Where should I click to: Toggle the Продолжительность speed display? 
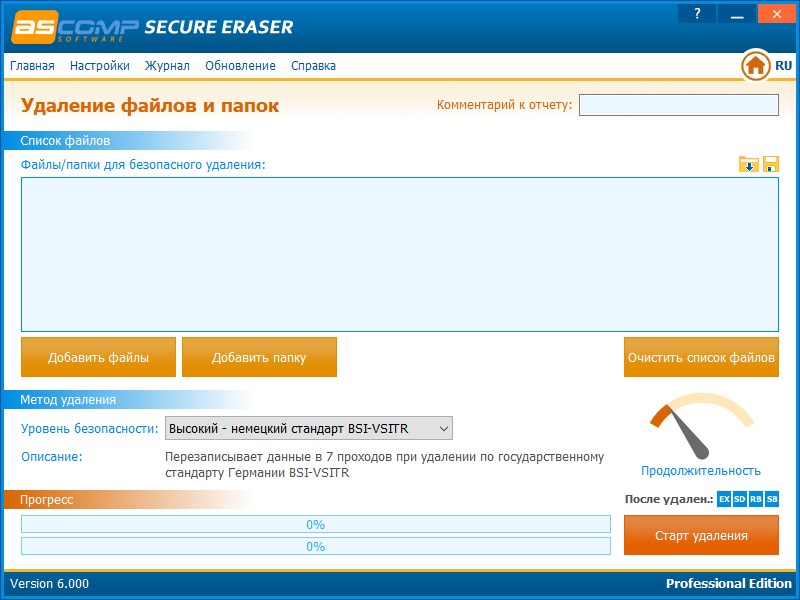pos(699,470)
